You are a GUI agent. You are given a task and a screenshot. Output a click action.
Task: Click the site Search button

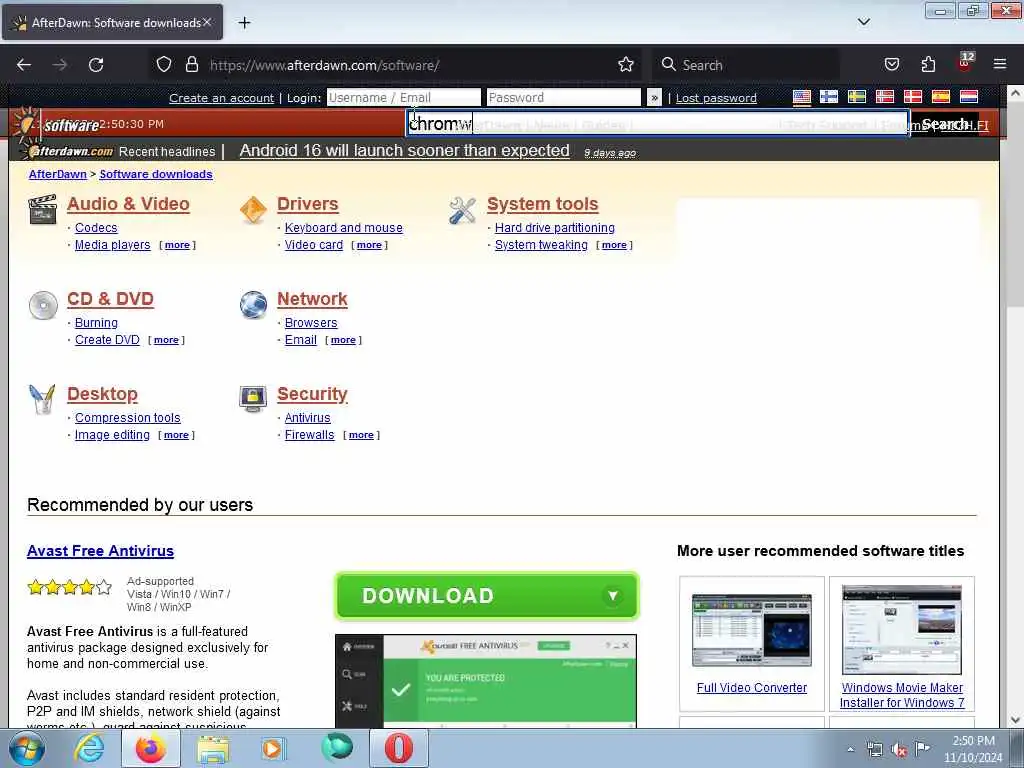click(944, 123)
